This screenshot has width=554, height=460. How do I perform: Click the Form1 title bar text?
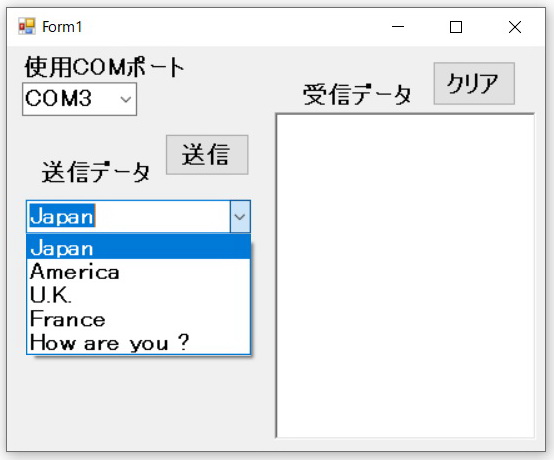click(62, 27)
